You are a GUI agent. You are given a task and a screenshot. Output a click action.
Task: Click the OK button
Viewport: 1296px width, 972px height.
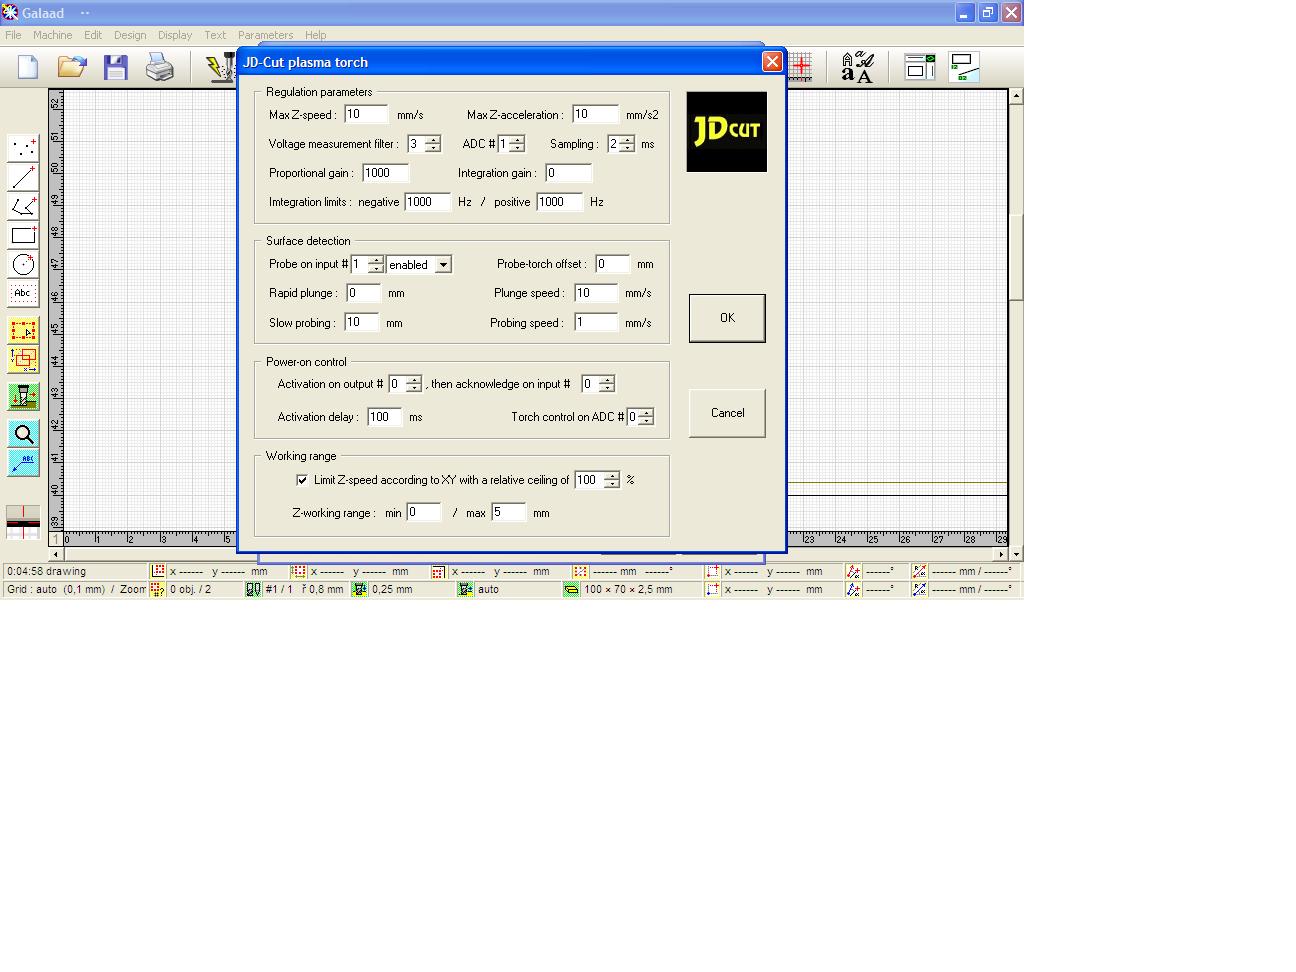[x=727, y=318]
